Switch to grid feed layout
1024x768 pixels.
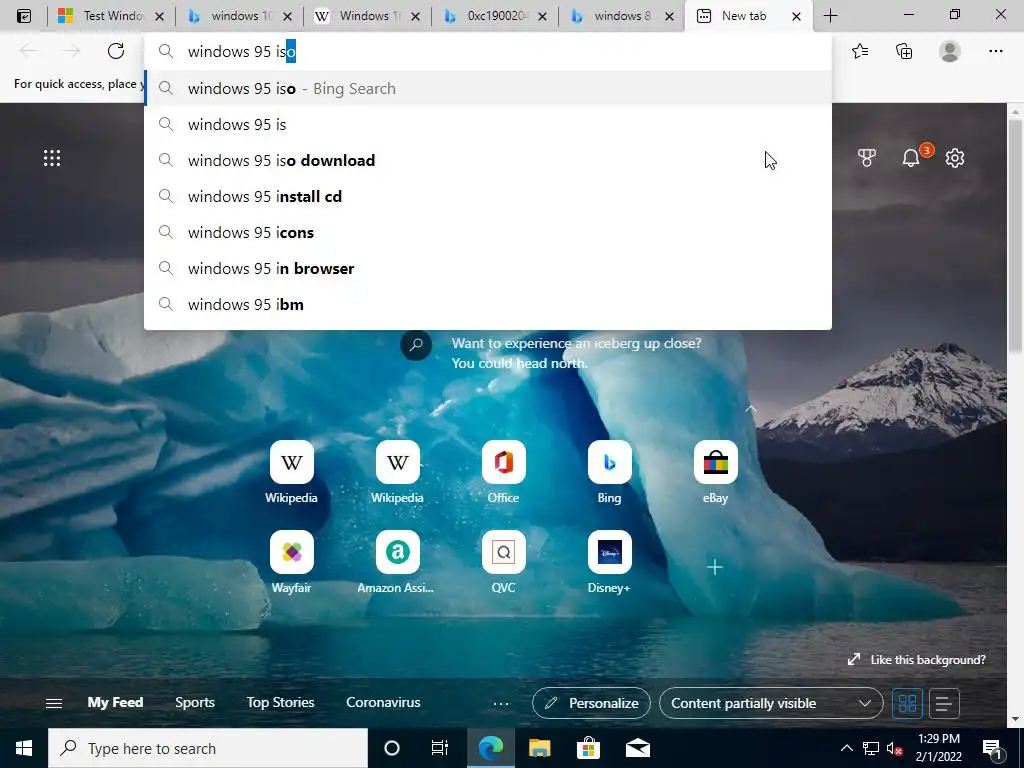coord(907,703)
